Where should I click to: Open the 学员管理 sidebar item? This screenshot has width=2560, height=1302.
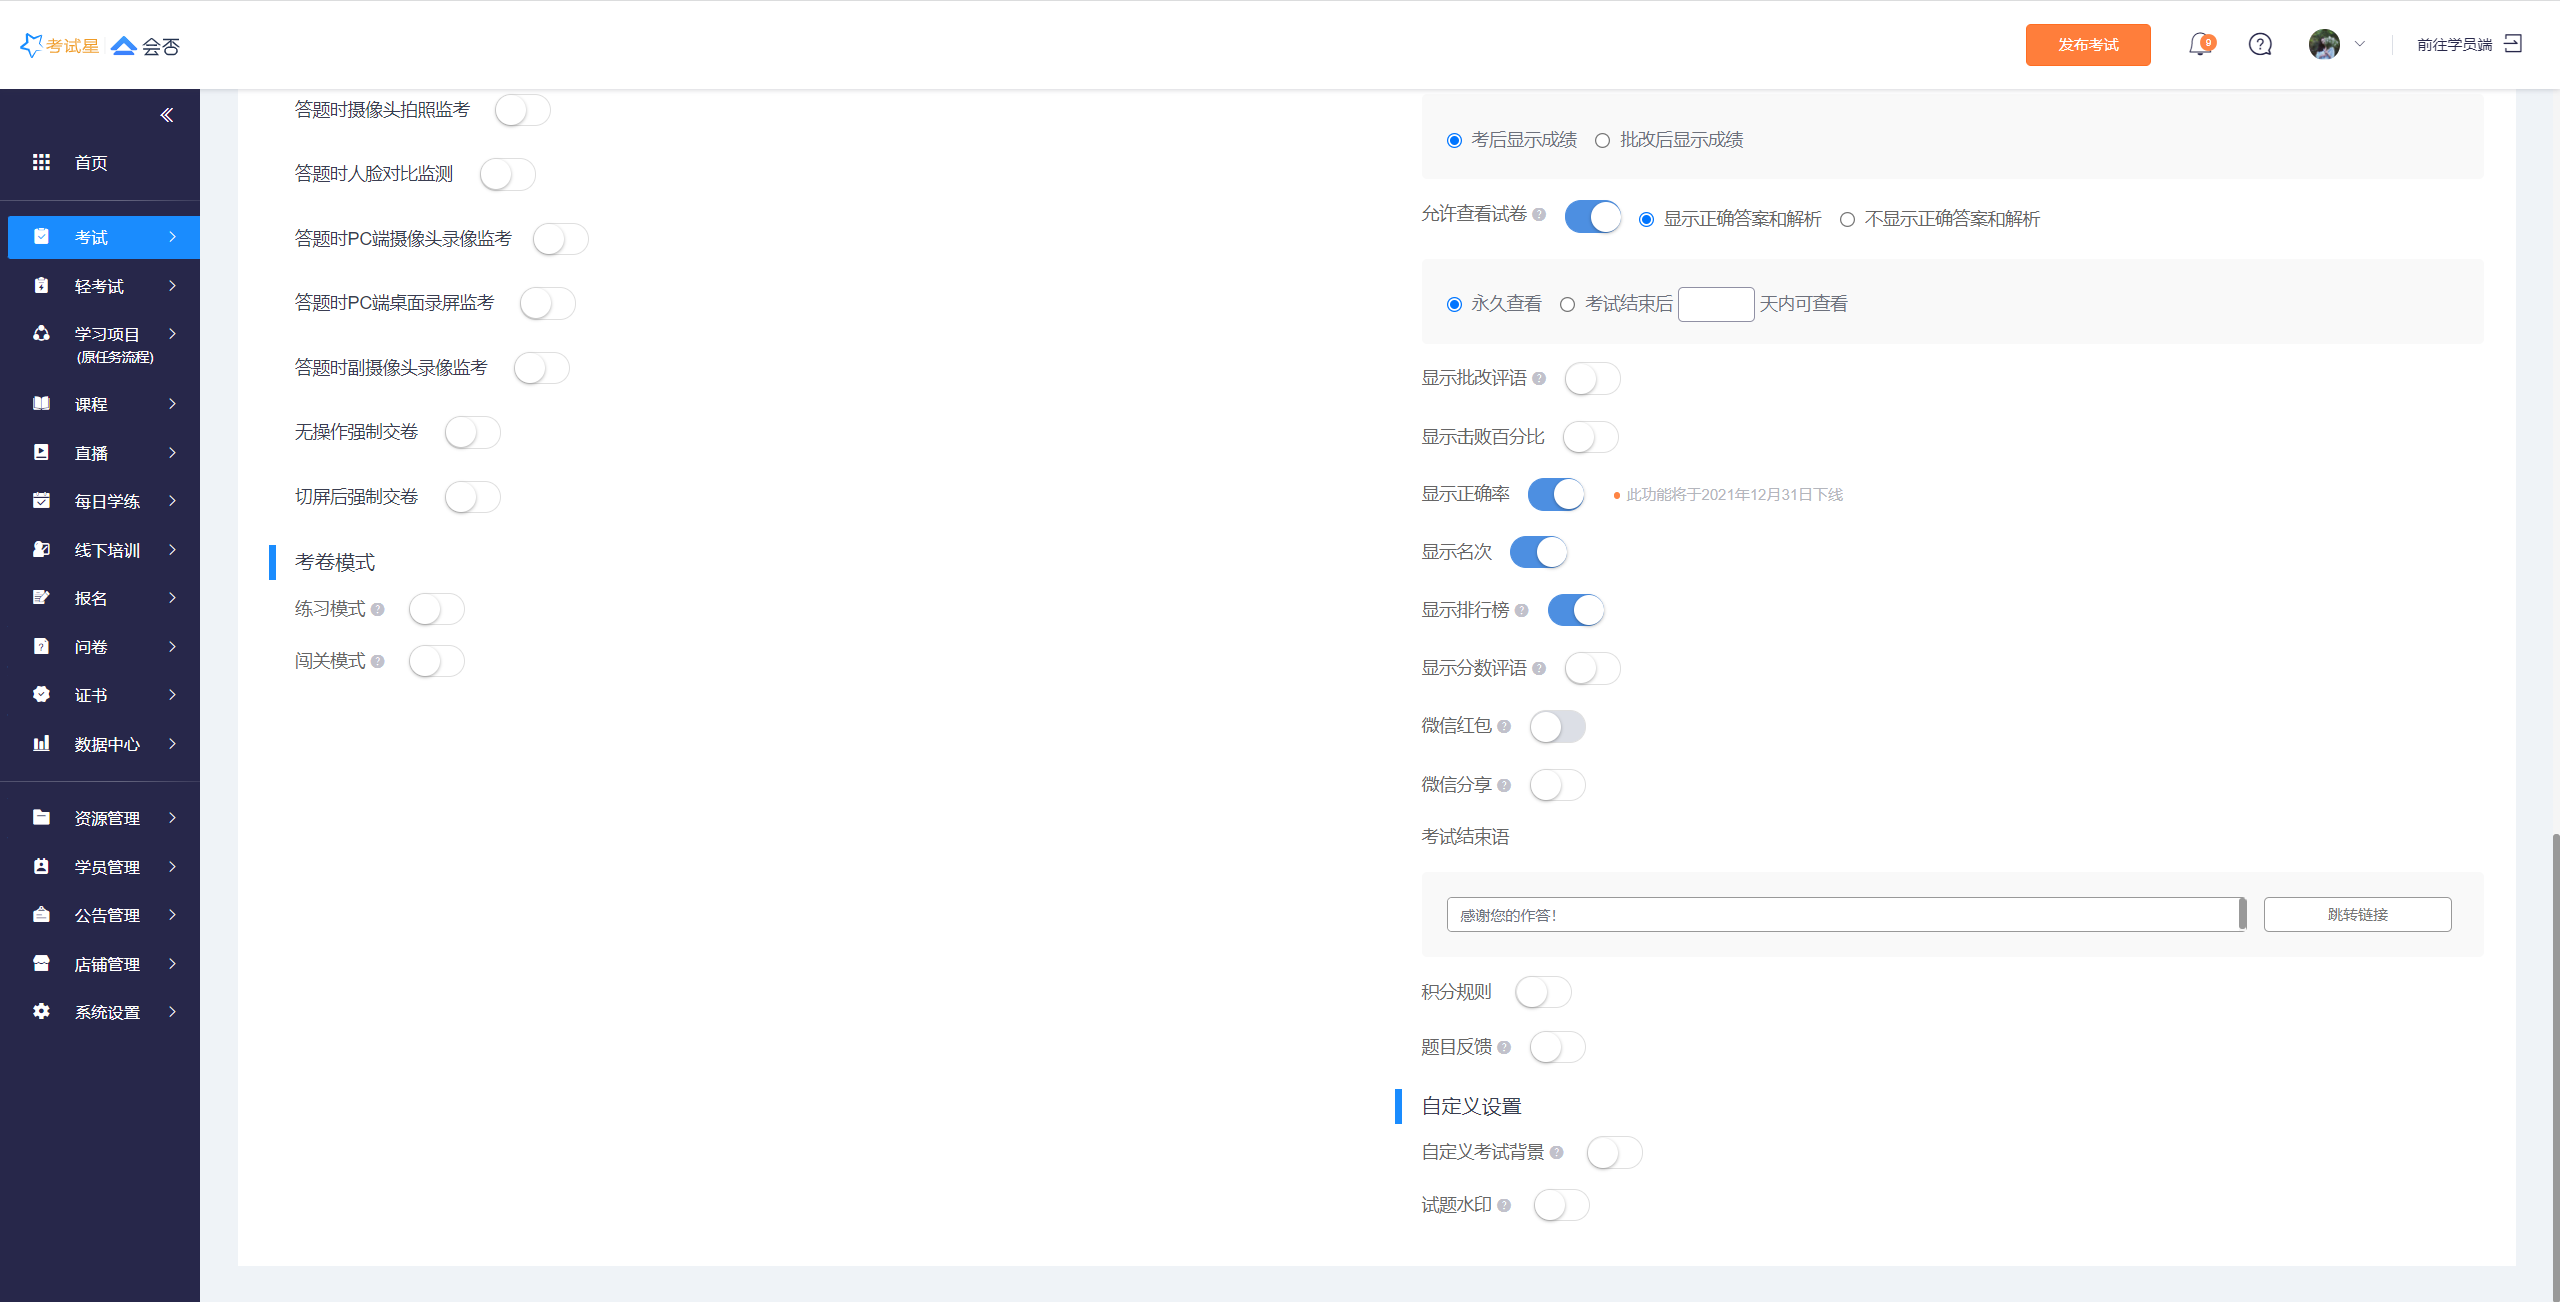(x=107, y=867)
